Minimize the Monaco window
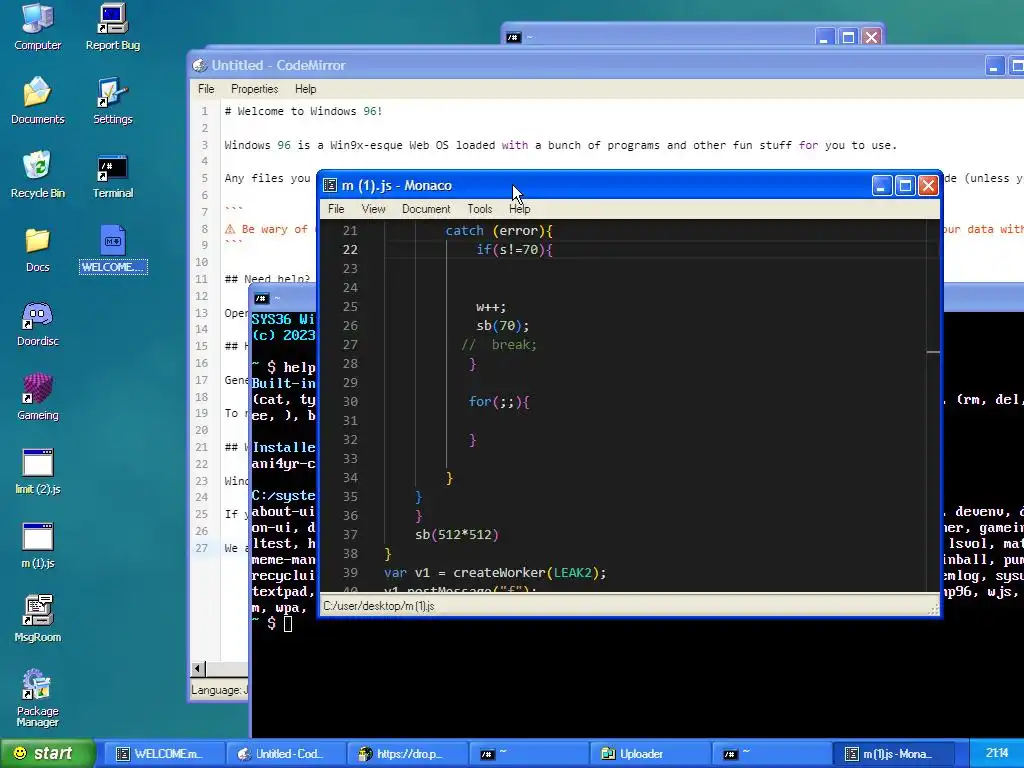This screenshot has width=1024, height=768. click(x=882, y=186)
